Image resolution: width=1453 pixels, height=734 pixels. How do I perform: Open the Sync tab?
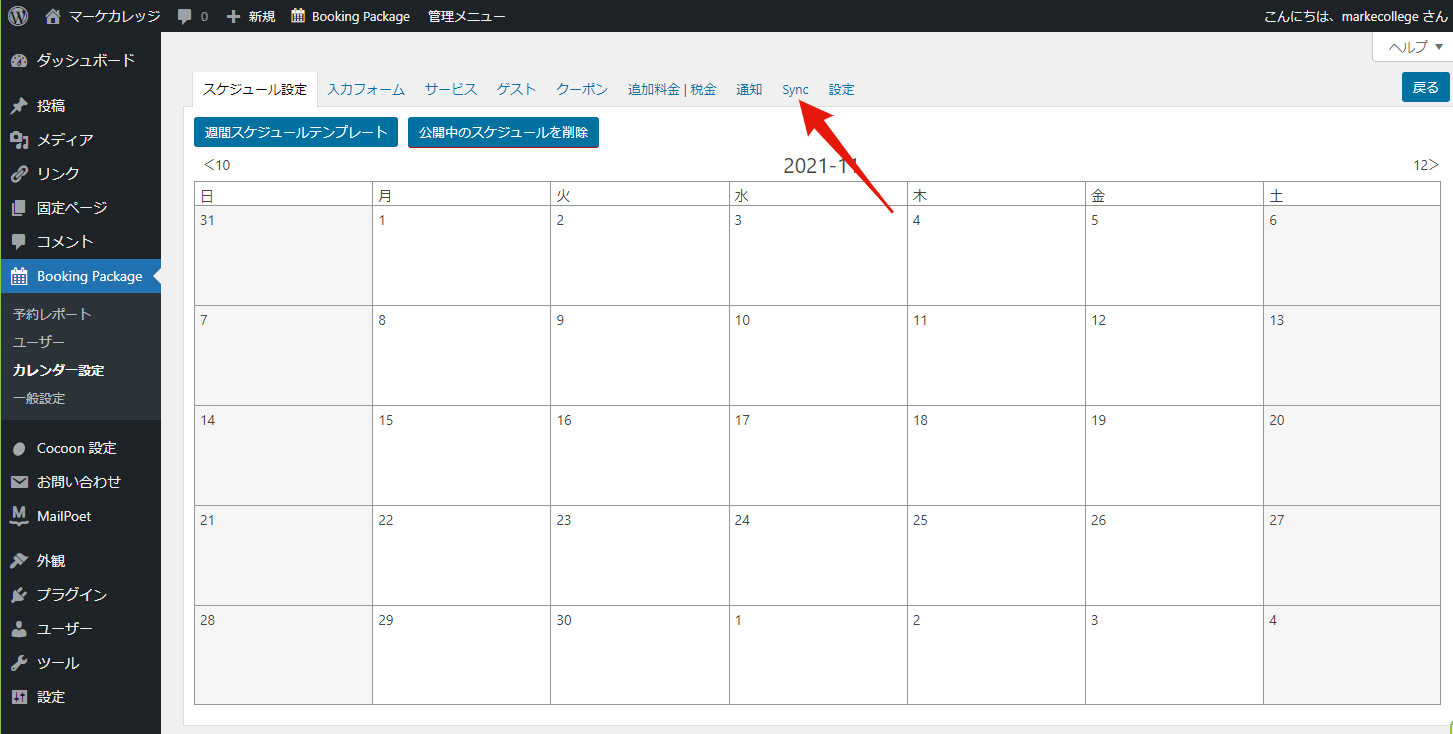(x=795, y=89)
